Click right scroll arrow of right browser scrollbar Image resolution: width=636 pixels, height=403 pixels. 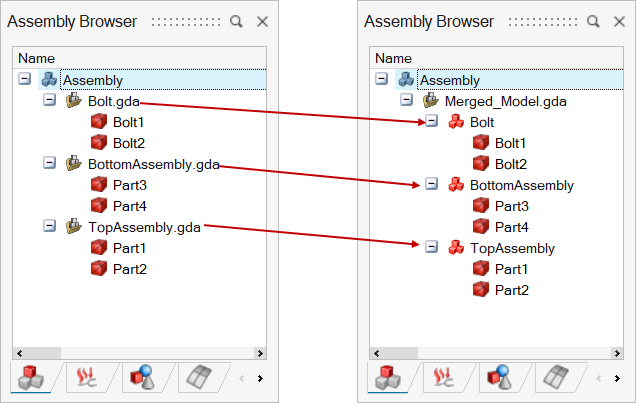tap(617, 353)
